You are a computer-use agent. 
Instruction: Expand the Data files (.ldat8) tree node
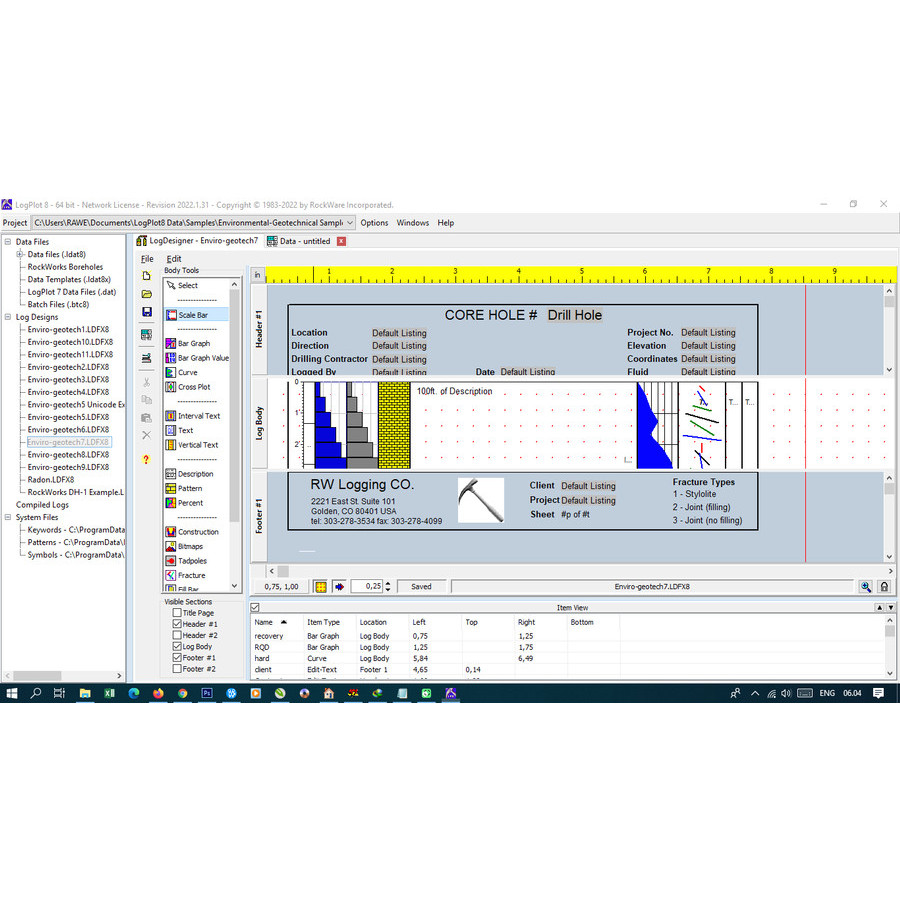pos(19,254)
